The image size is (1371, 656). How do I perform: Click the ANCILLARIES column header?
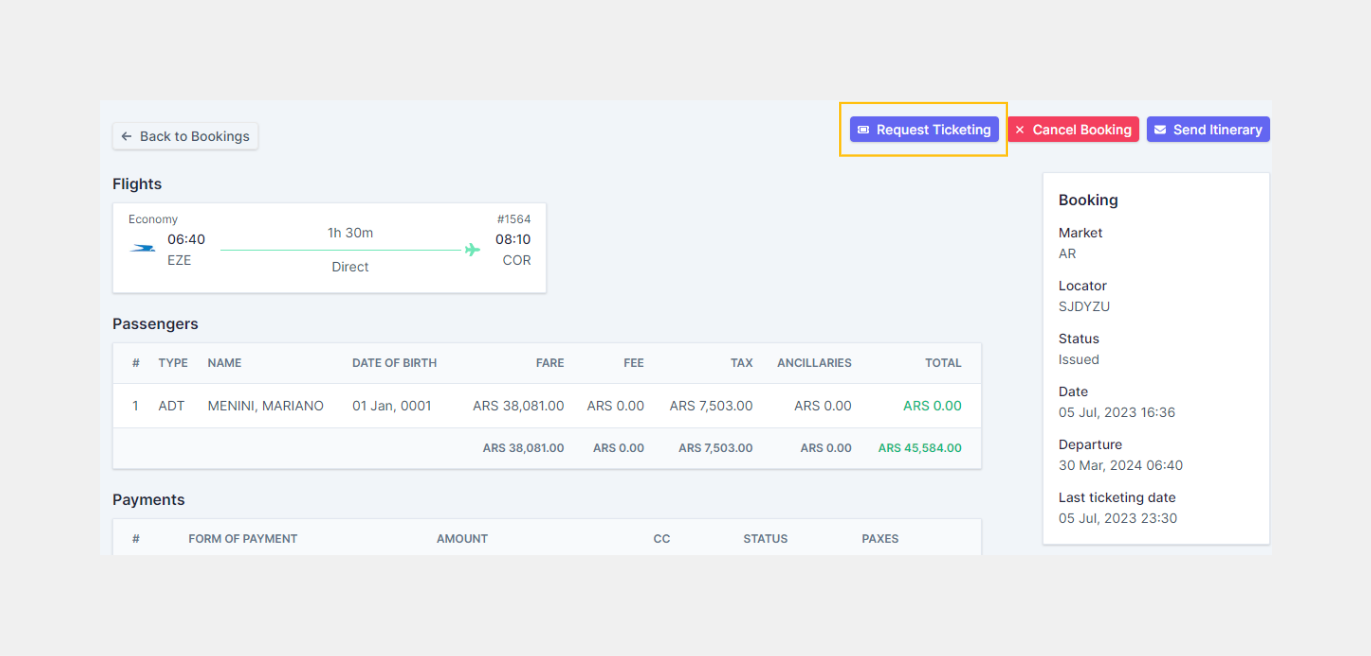tap(814, 363)
